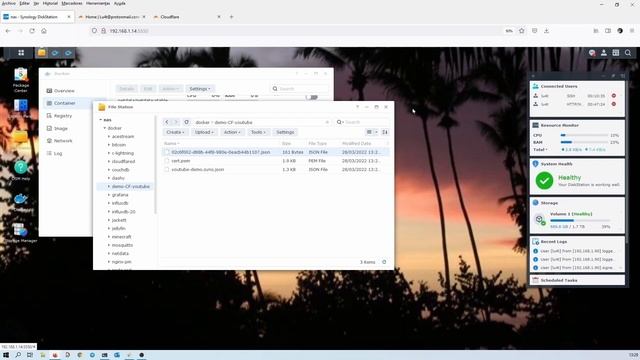Expand the minecraft folder tree node
640x360 pixels.
coord(109,237)
